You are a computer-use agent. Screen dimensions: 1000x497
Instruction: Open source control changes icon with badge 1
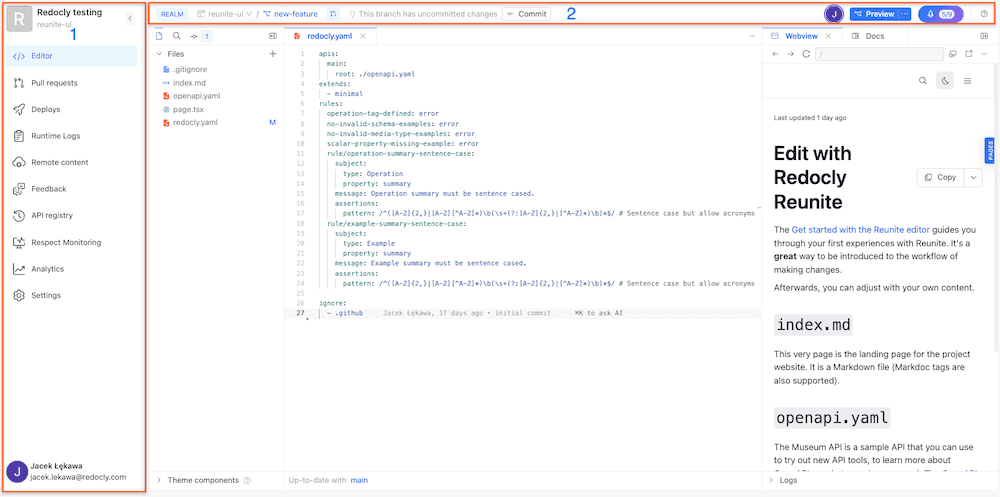(x=201, y=36)
